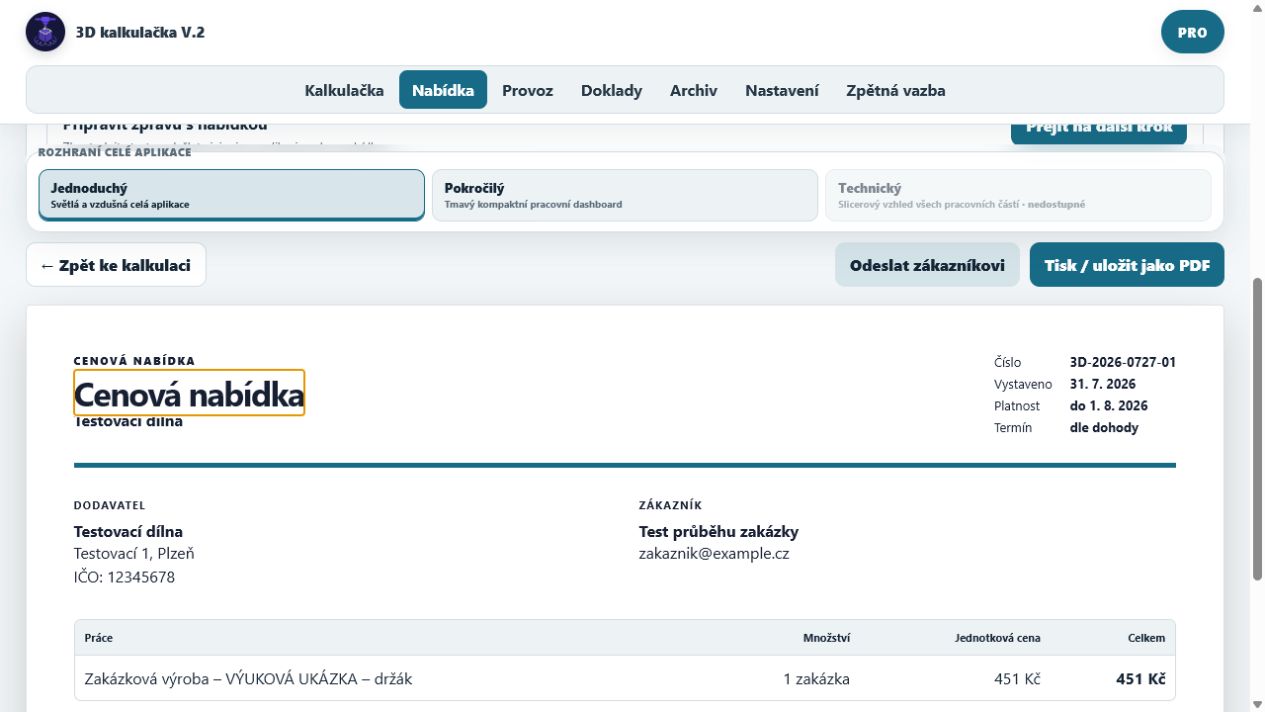
Task: Select the Jednoduchý interface mode
Action: click(x=231, y=195)
